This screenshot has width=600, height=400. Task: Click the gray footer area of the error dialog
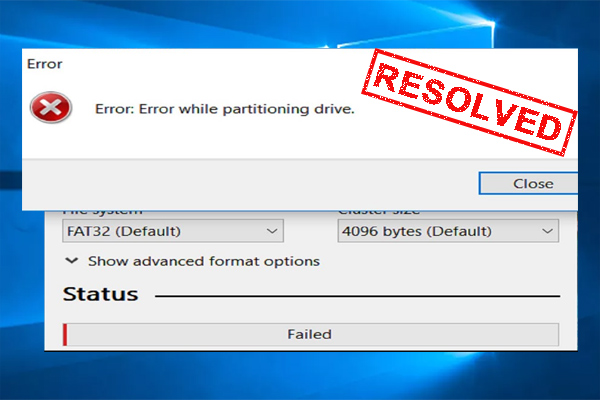[x=249, y=184]
